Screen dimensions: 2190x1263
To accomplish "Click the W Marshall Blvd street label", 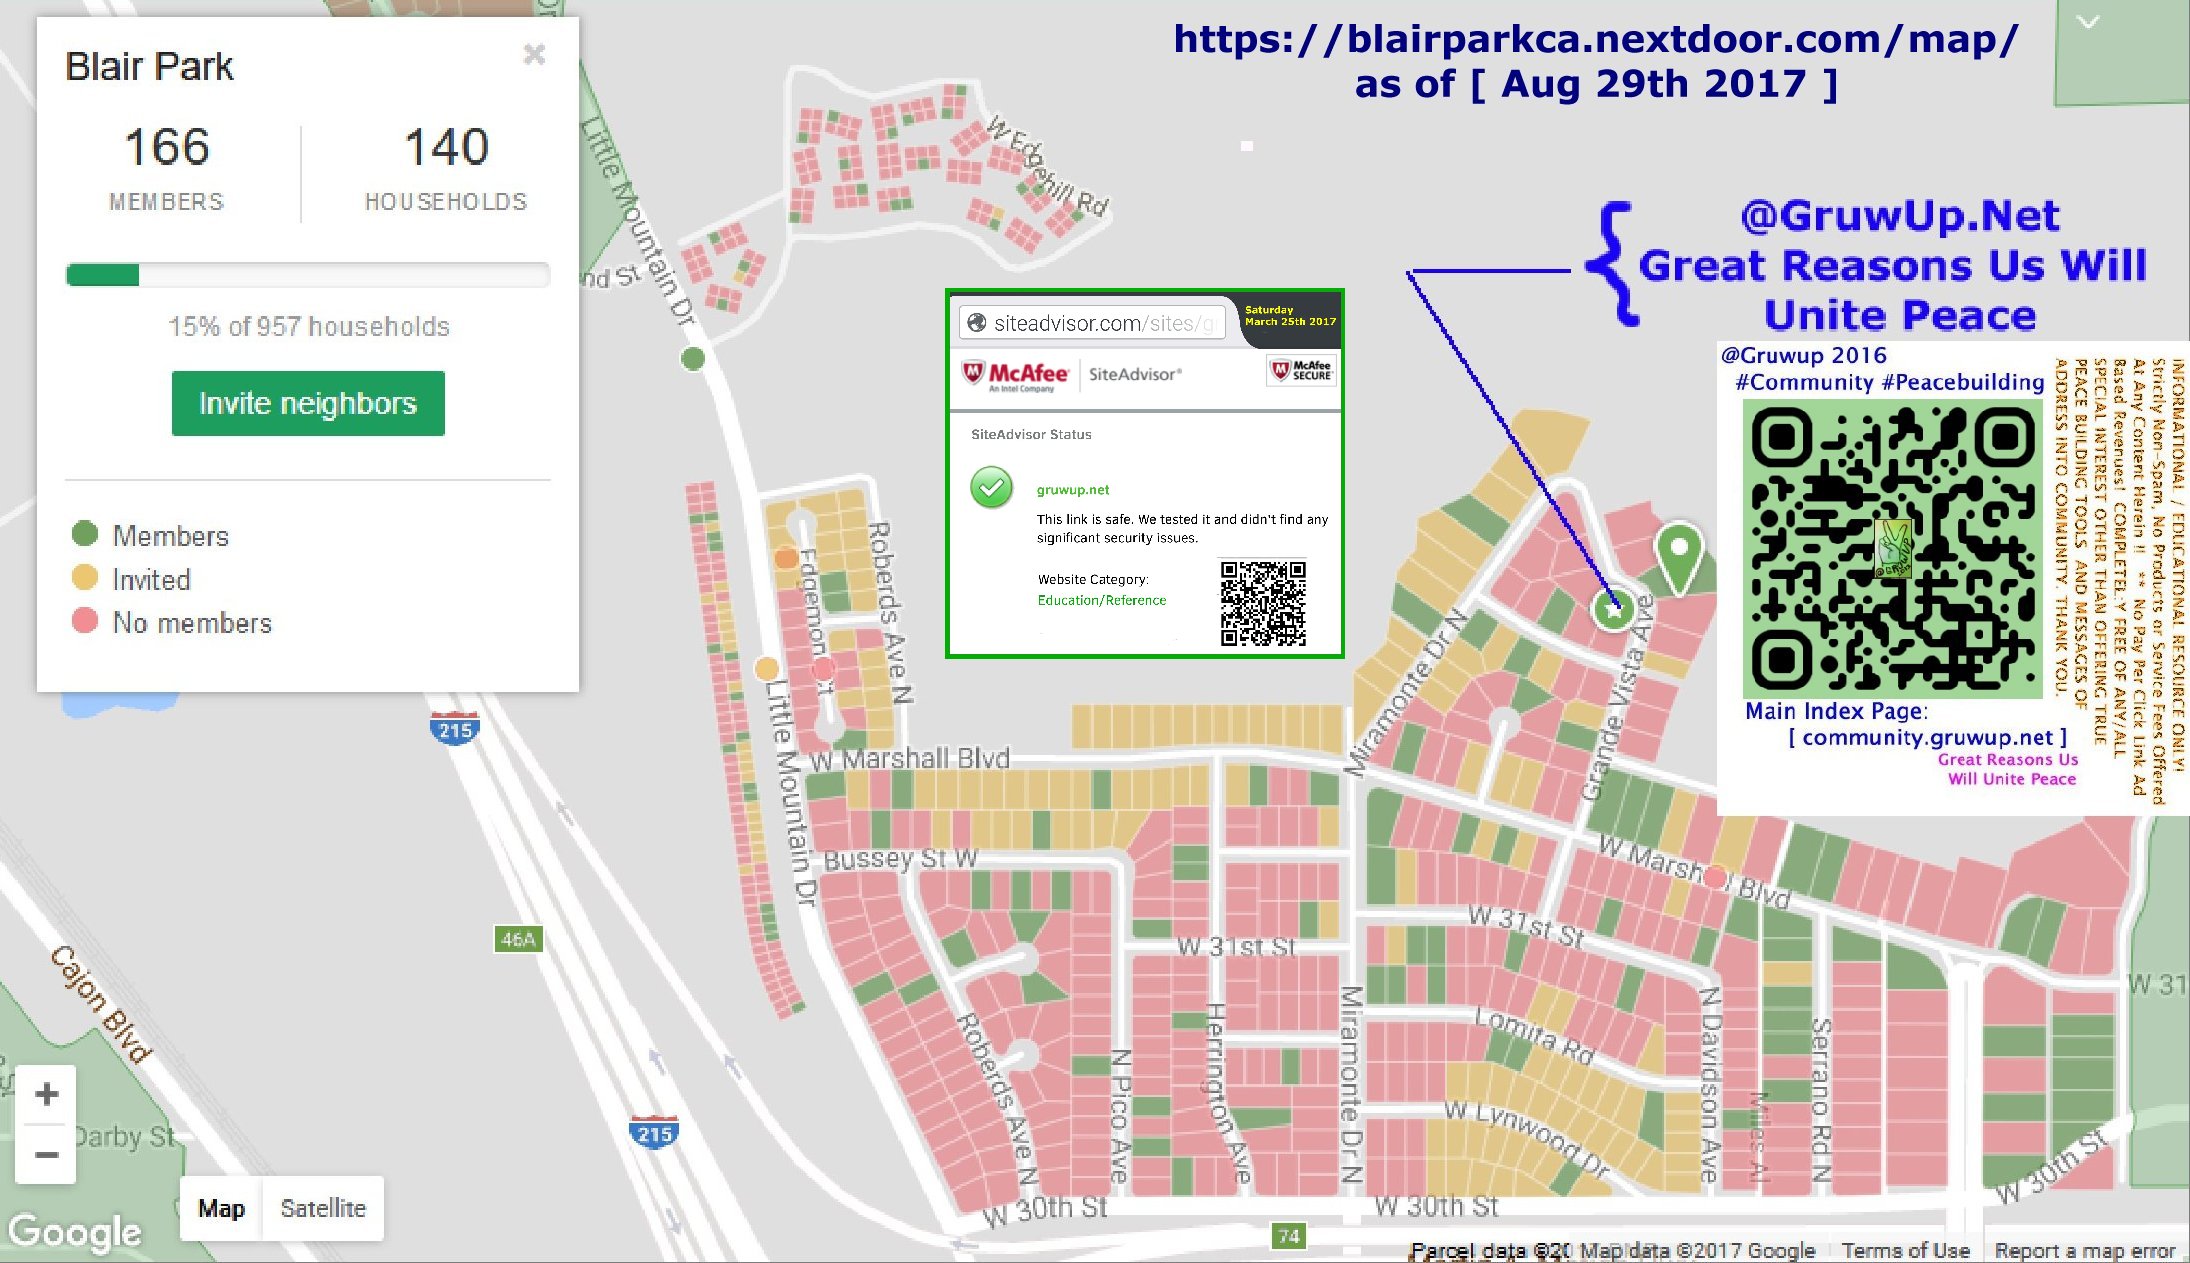I will (x=909, y=759).
